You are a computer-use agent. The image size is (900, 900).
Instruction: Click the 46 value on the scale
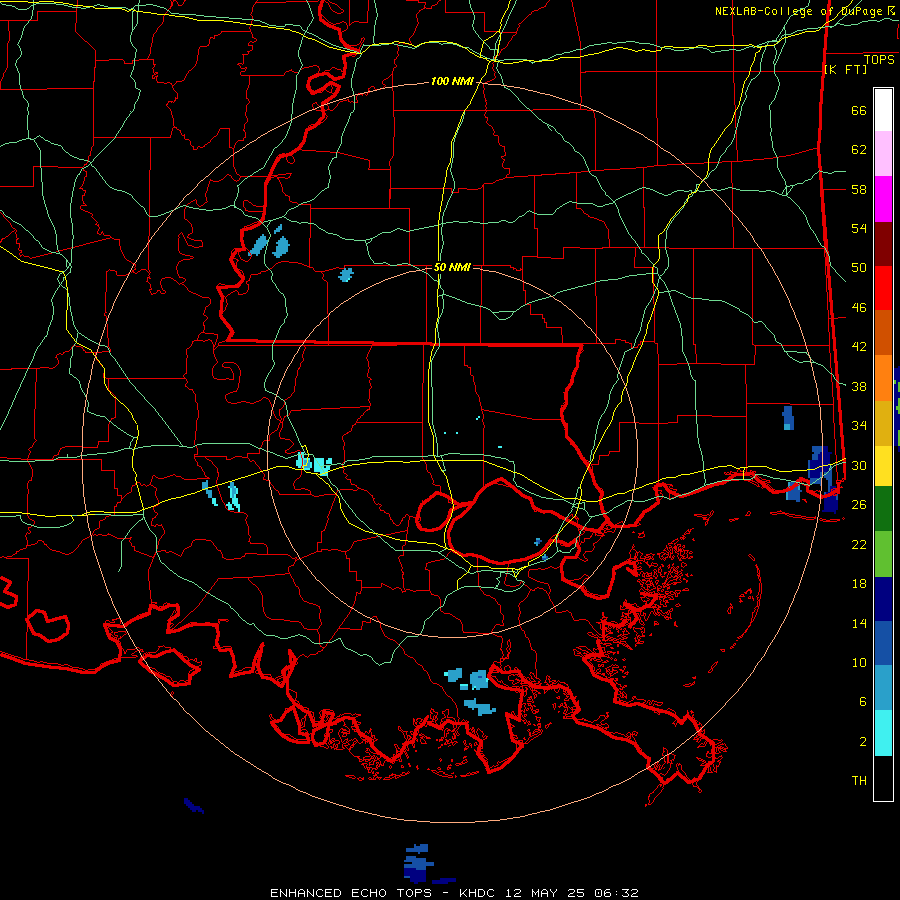point(859,308)
